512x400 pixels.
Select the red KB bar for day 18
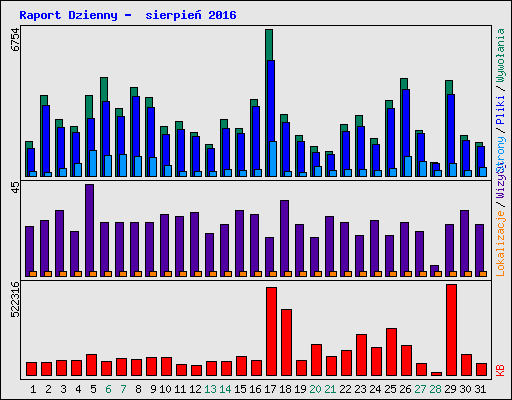click(x=286, y=343)
